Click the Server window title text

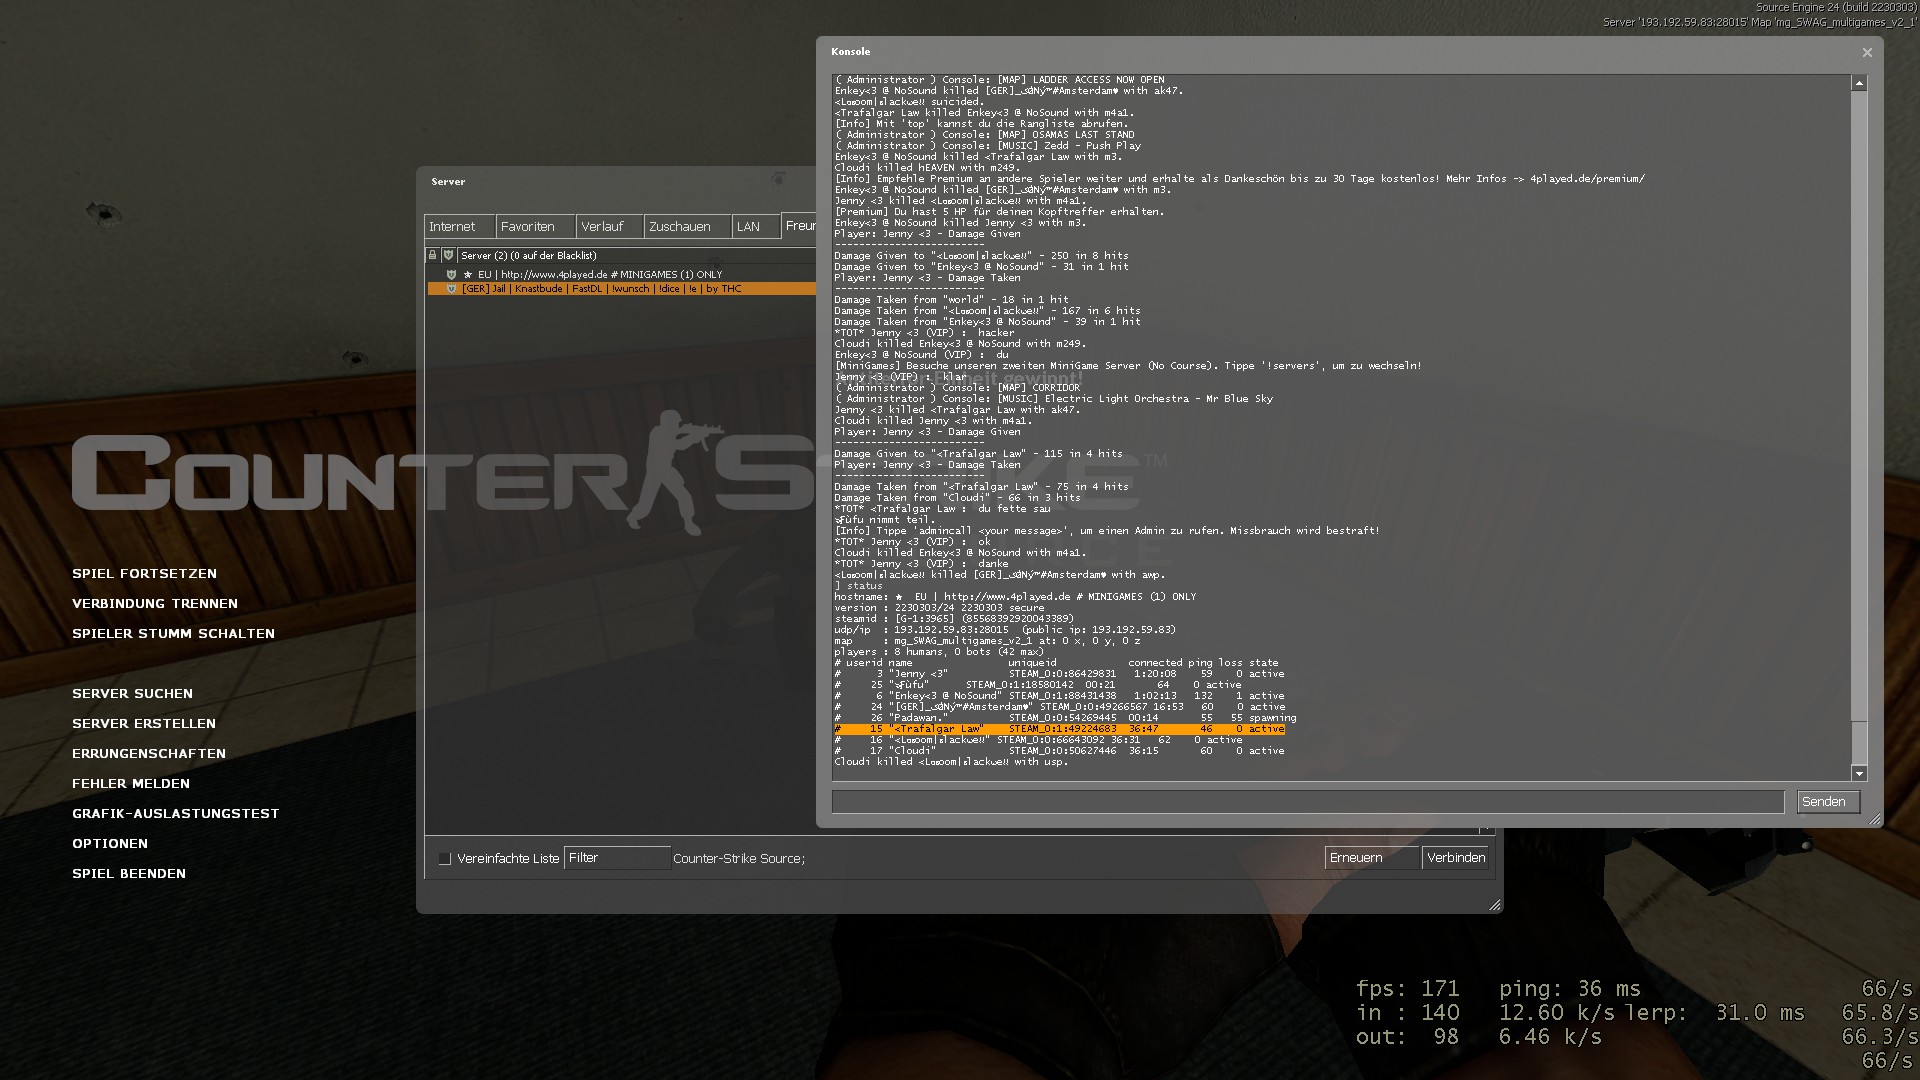click(x=448, y=182)
